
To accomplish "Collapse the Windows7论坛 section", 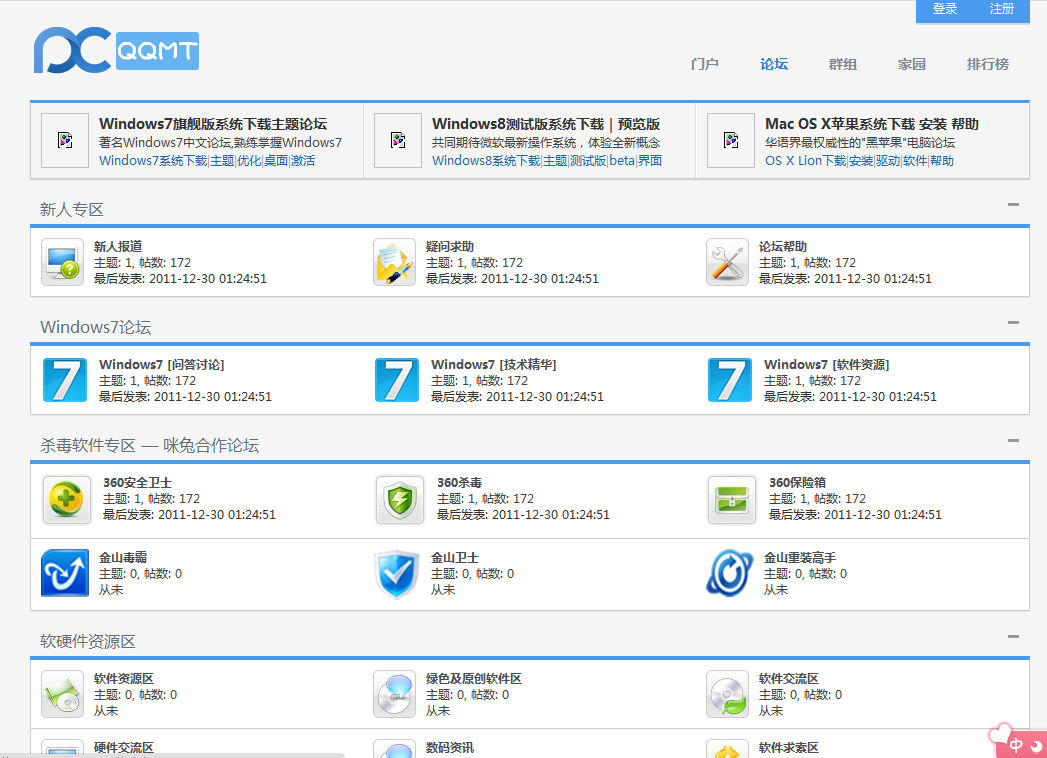I will pyautogui.click(x=1013, y=323).
